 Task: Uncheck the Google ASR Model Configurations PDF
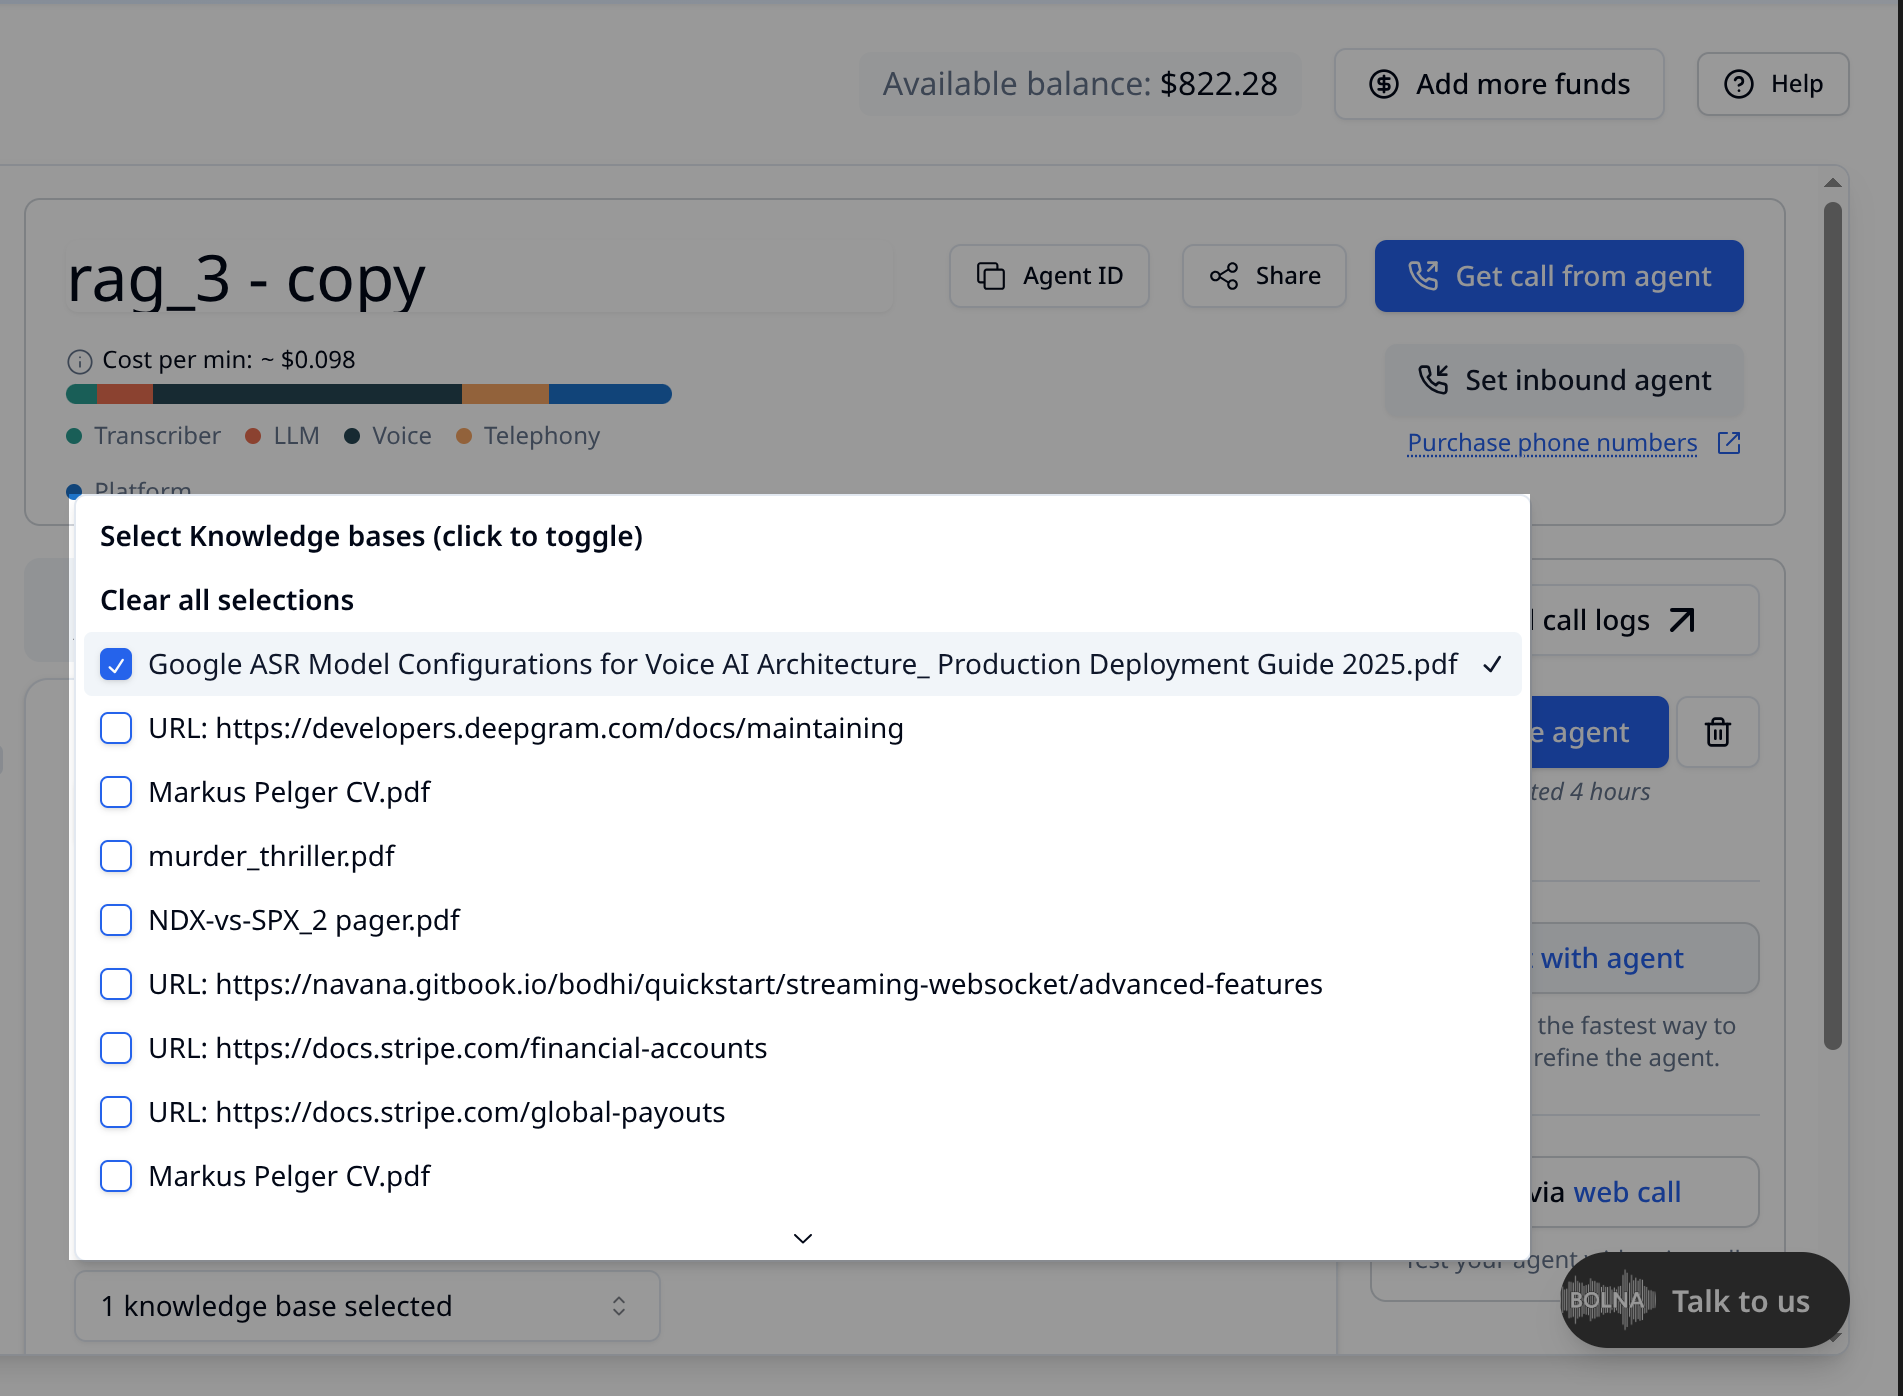coord(116,663)
